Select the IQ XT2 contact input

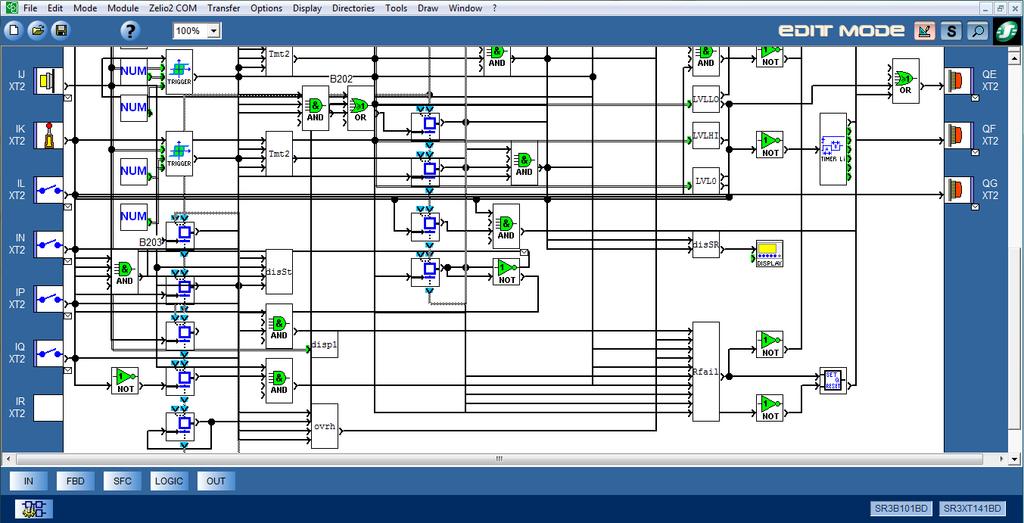pos(48,353)
